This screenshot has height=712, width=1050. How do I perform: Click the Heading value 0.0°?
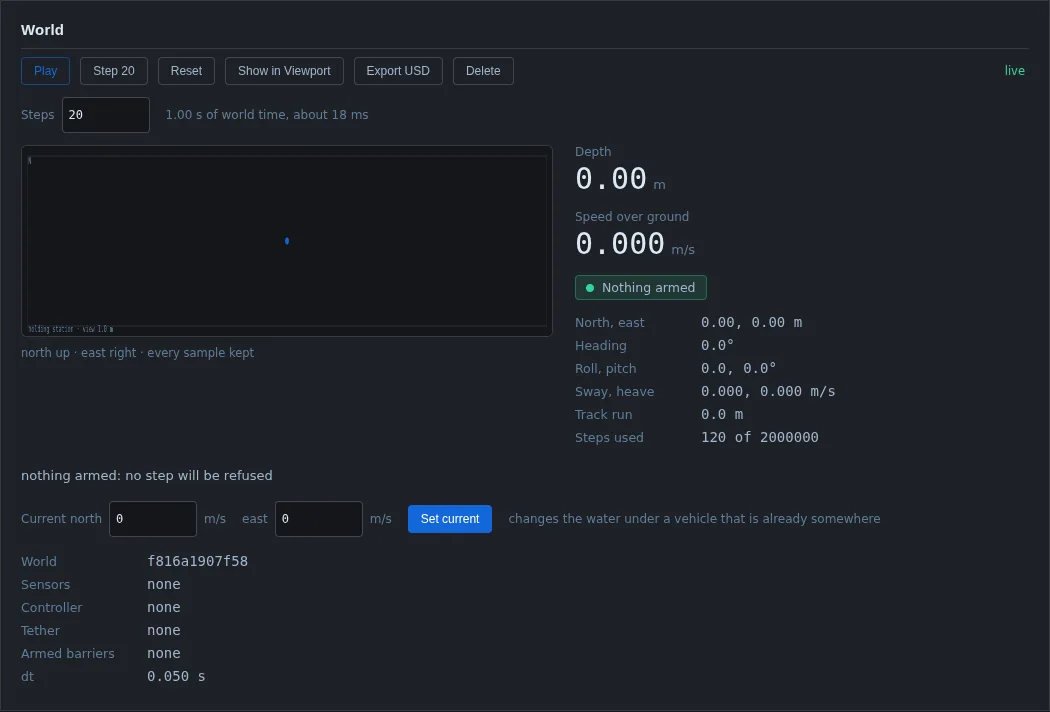(718, 346)
